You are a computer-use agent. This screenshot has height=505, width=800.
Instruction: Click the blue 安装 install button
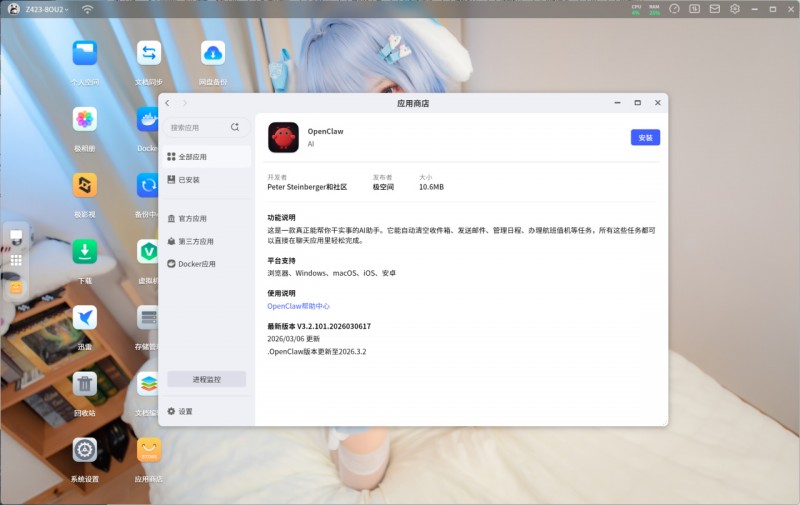pyautogui.click(x=645, y=137)
